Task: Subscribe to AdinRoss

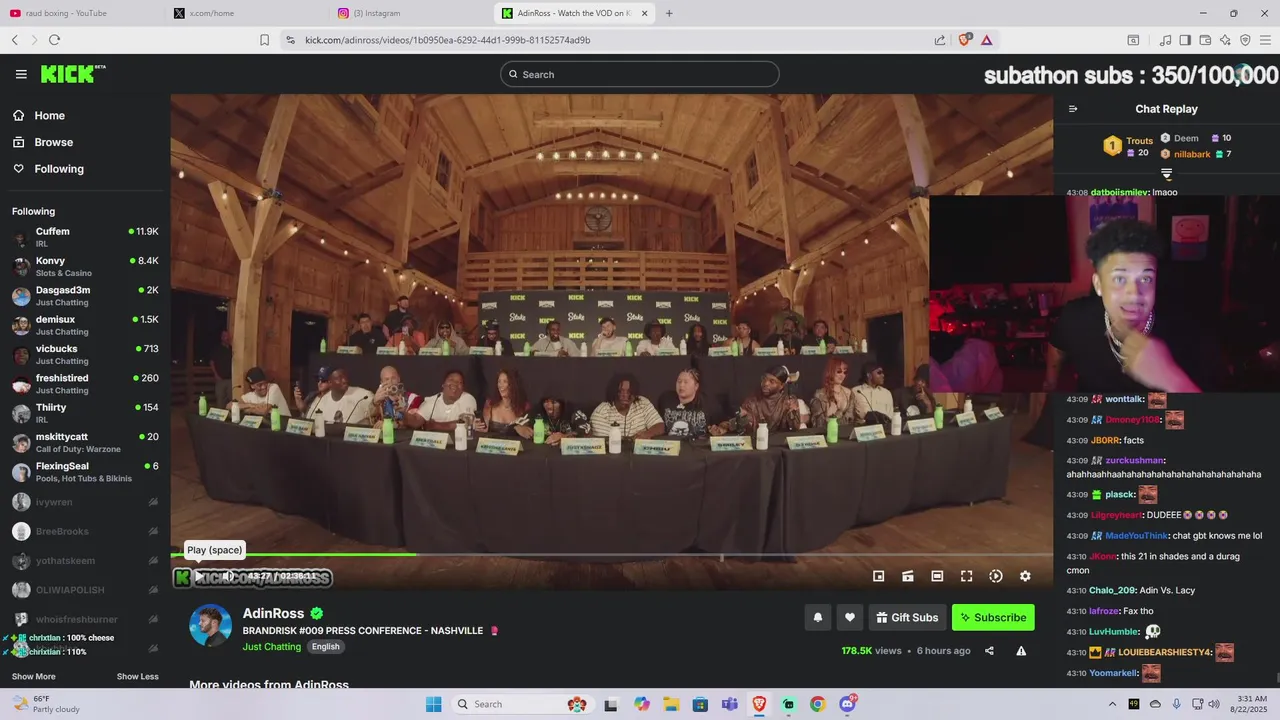Action: coord(993,617)
